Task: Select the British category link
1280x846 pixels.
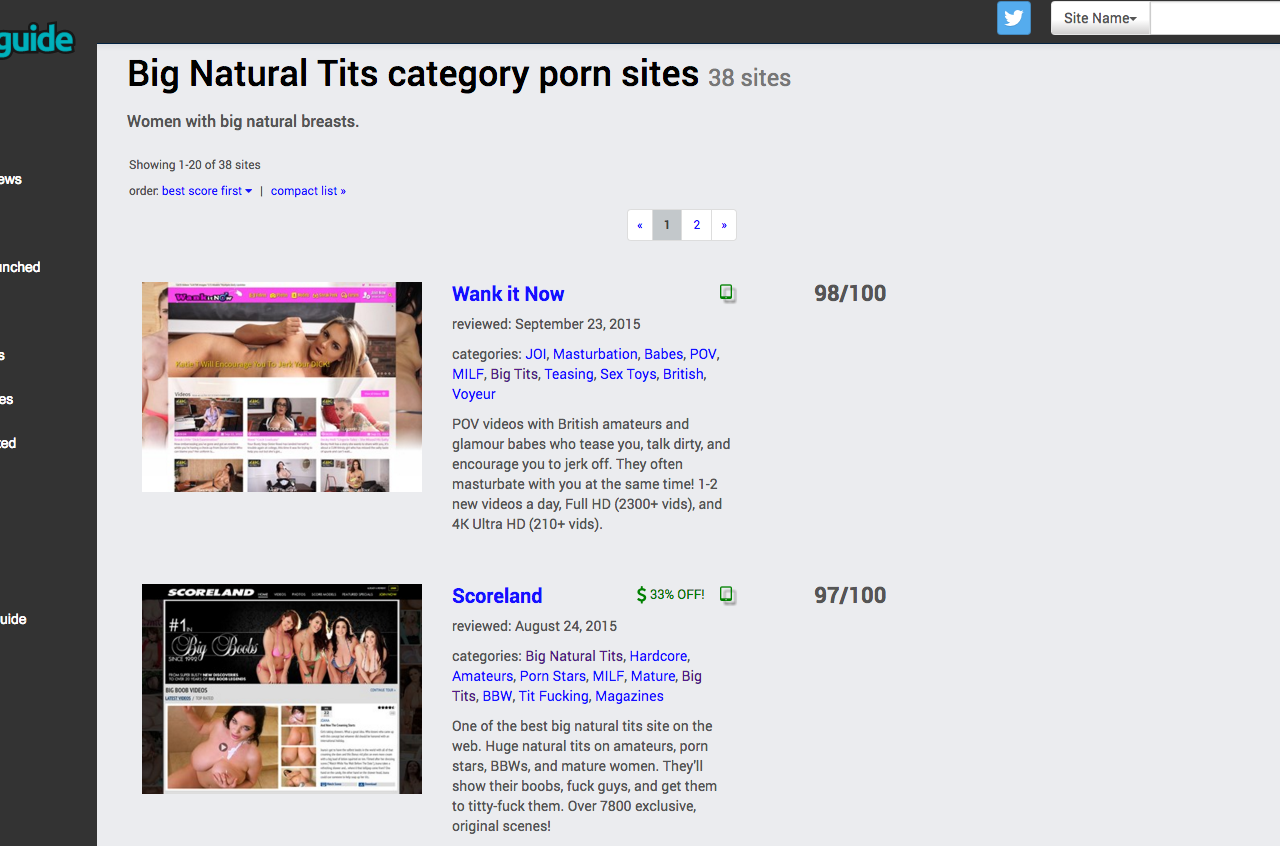Action: coord(683,374)
